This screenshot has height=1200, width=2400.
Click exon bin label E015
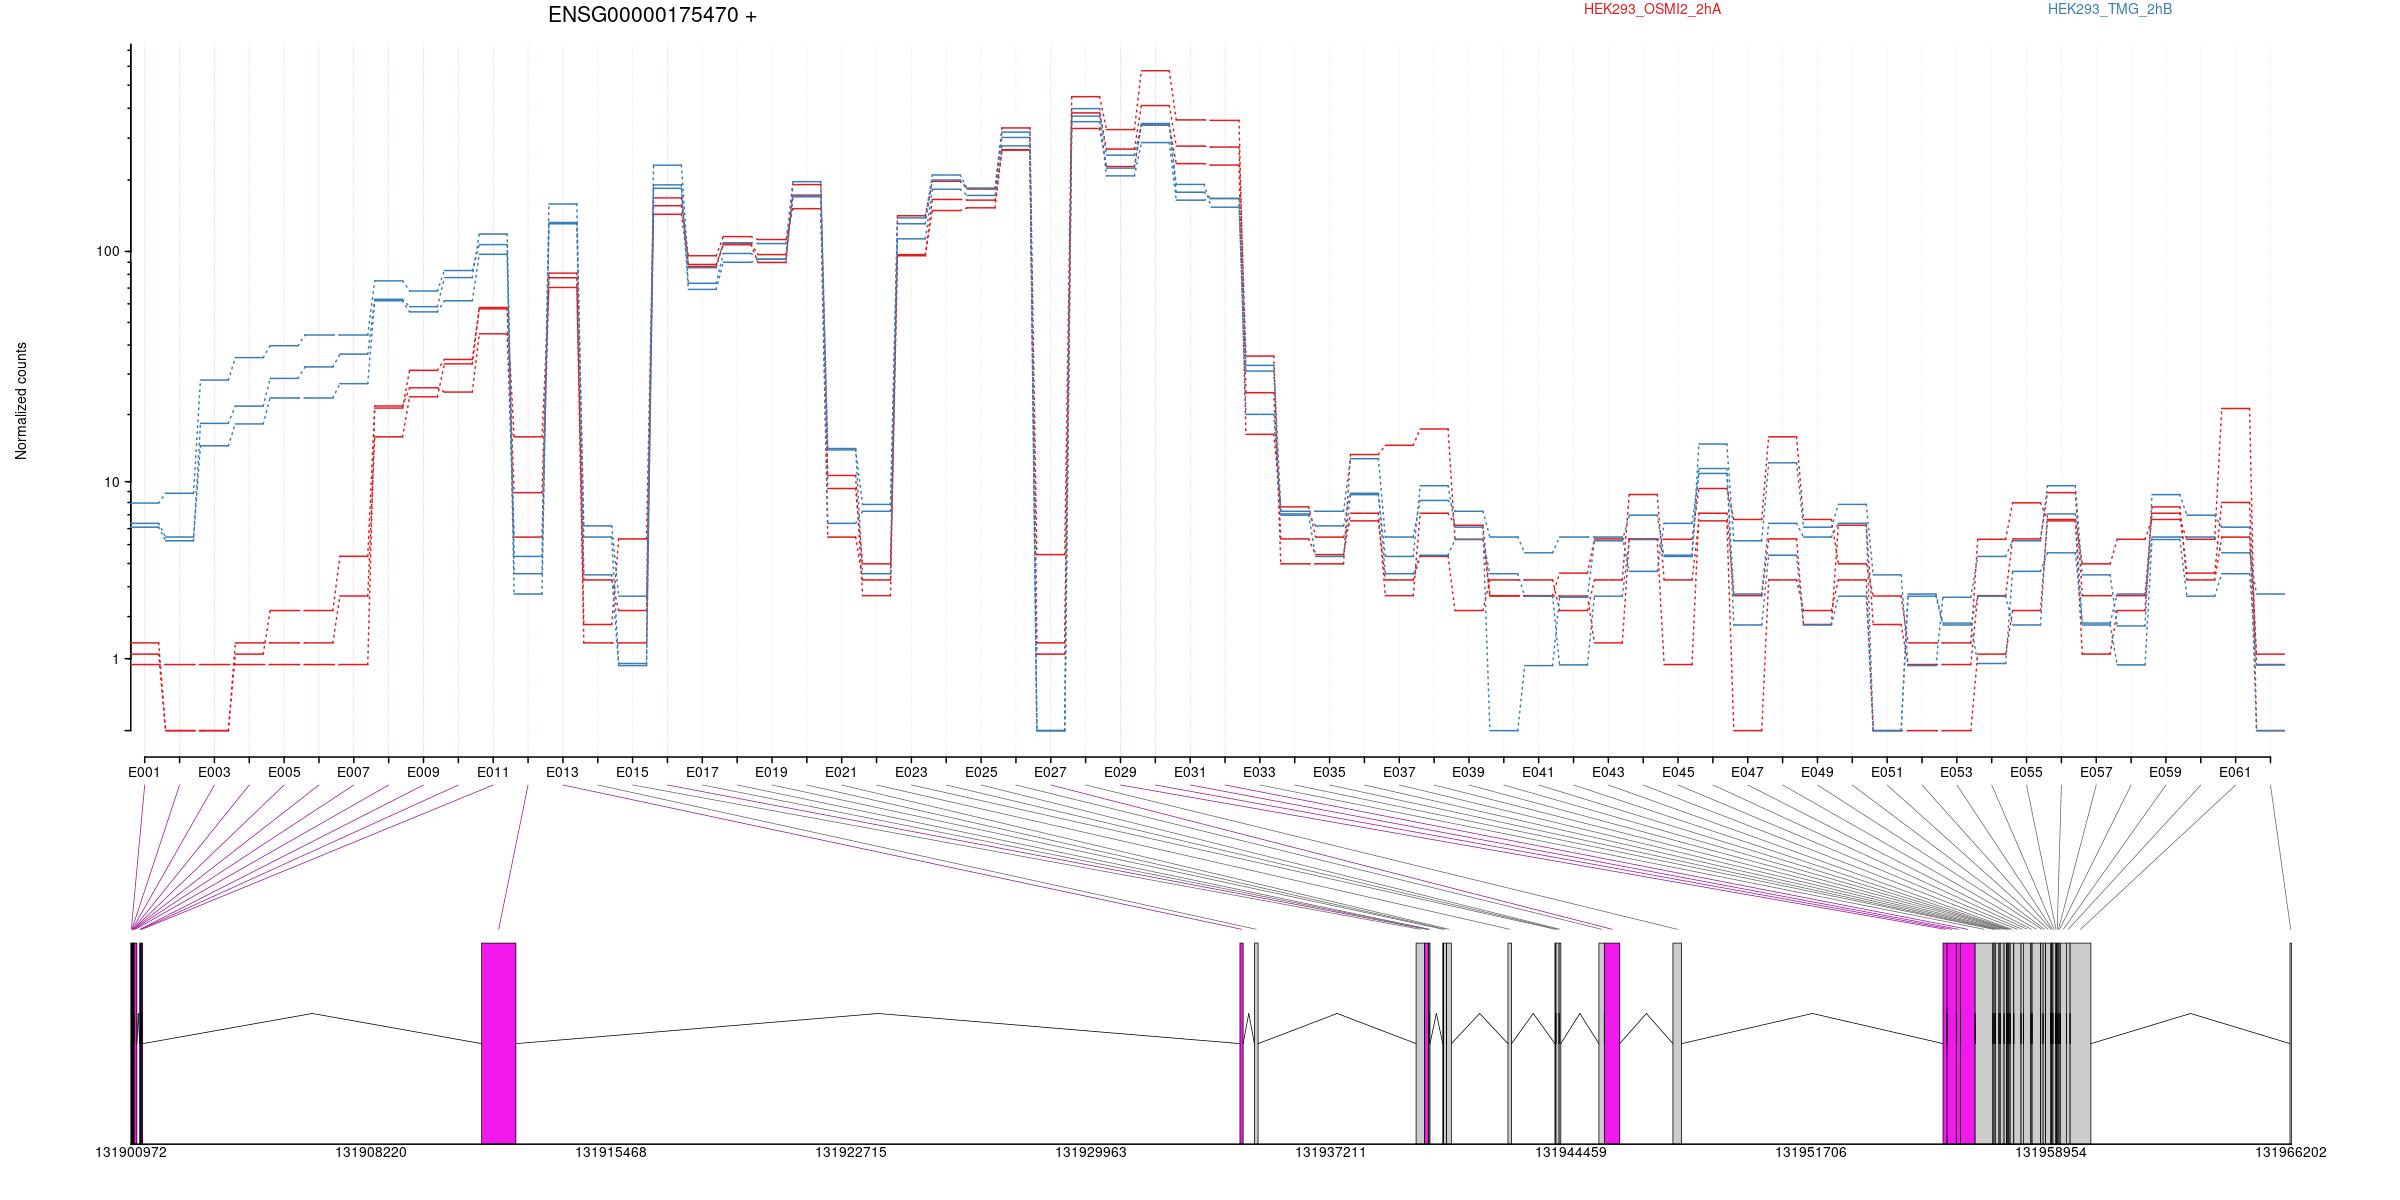pos(632,772)
